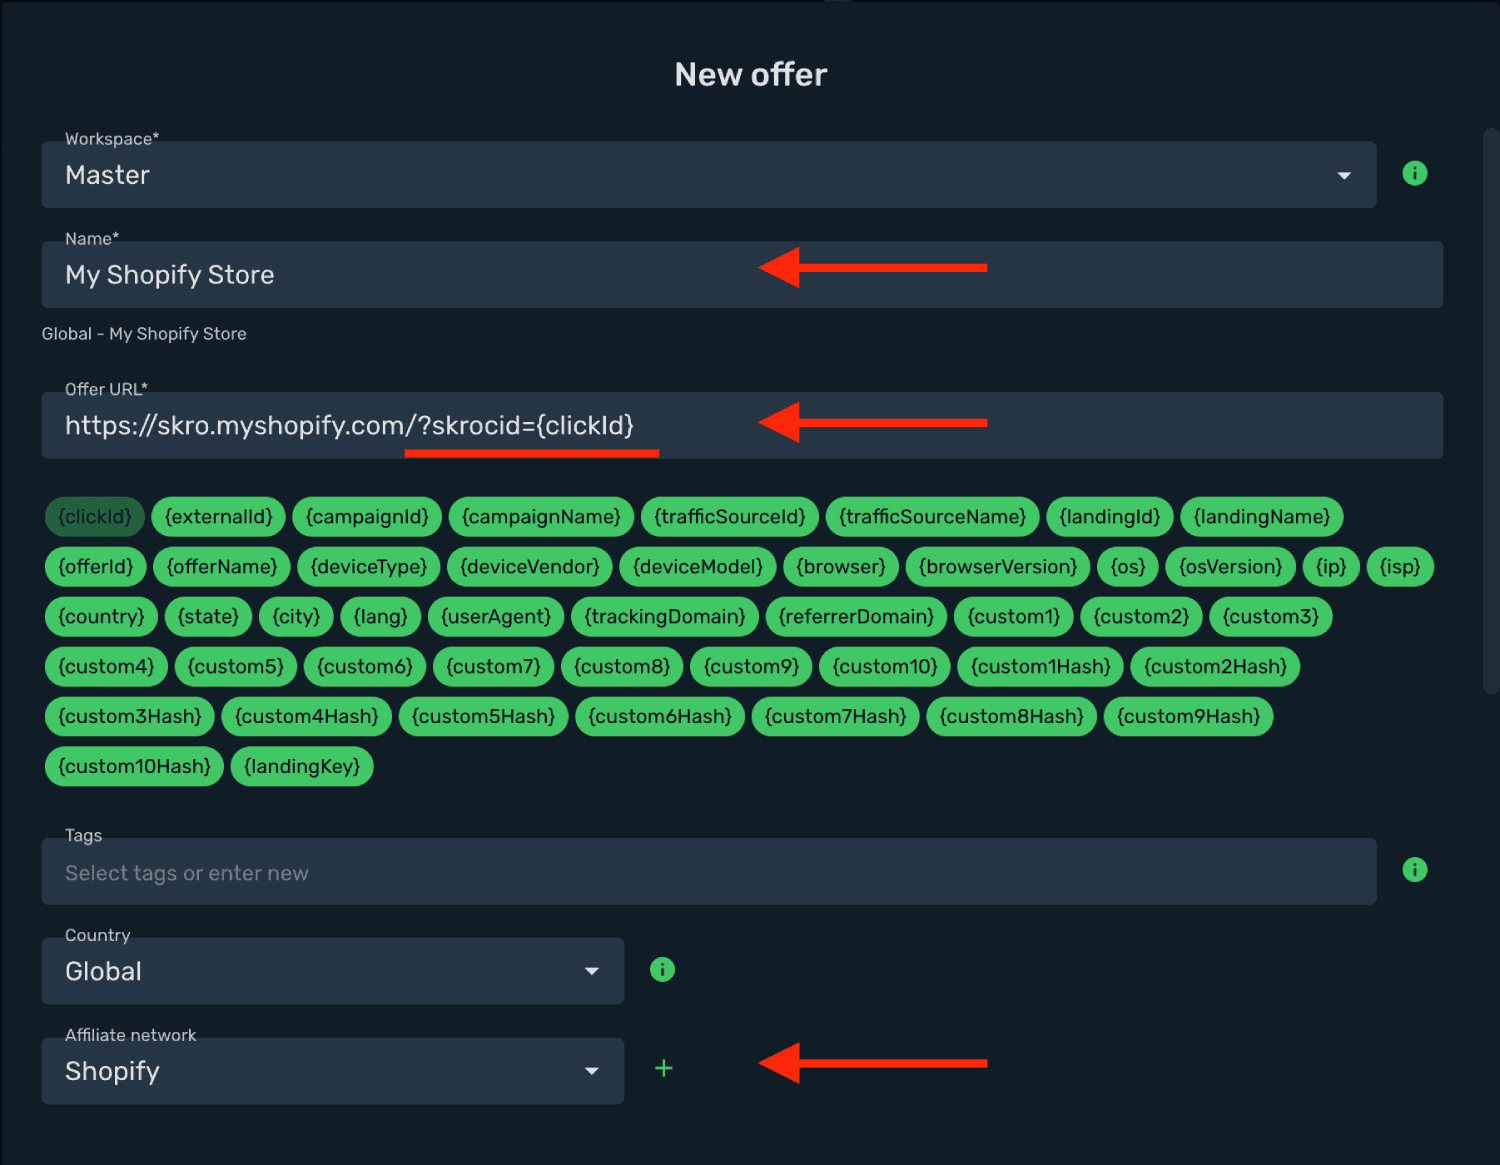Insert the {campaignId} token
The width and height of the screenshot is (1500, 1165).
(367, 517)
